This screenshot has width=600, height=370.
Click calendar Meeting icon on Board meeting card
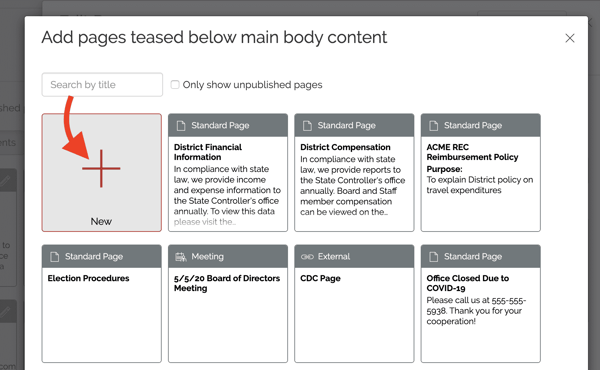[x=181, y=257]
